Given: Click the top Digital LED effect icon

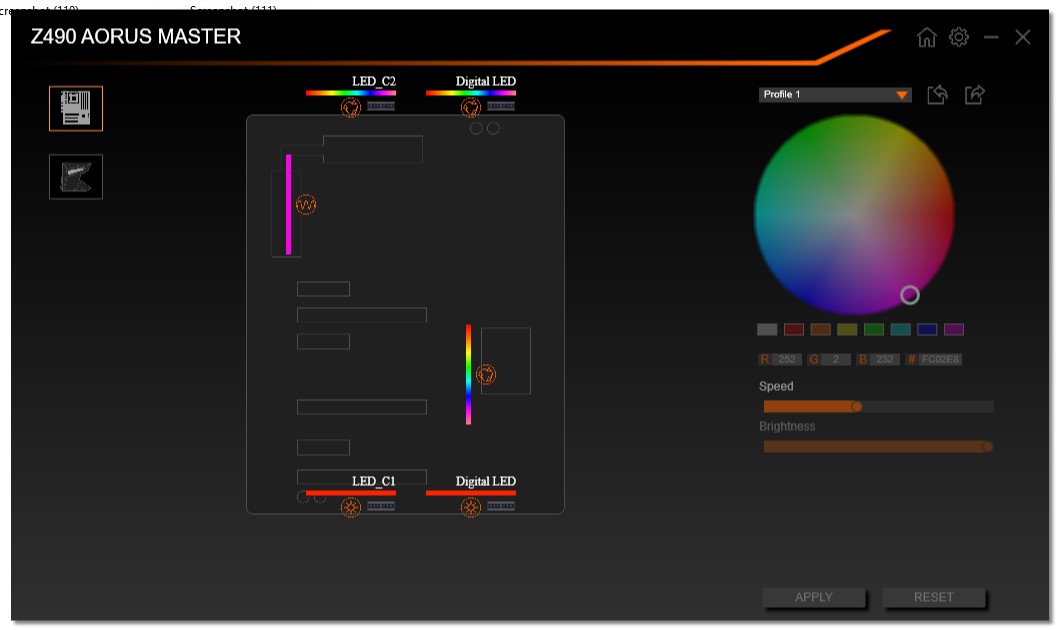Looking at the screenshot, I should coord(471,107).
